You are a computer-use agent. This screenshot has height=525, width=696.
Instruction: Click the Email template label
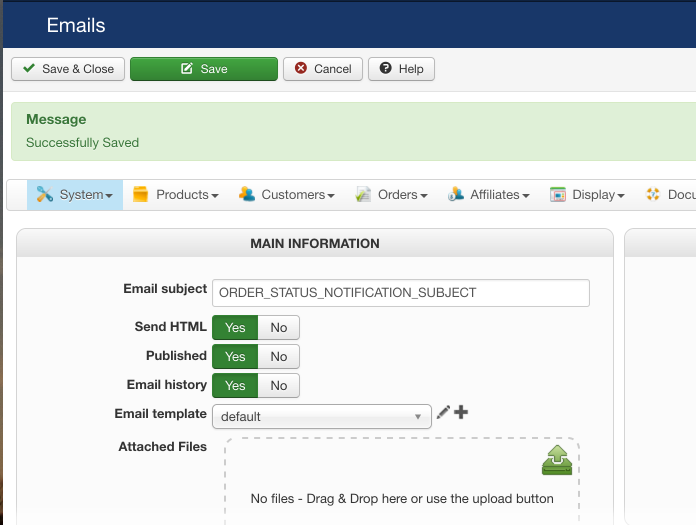[160, 414]
